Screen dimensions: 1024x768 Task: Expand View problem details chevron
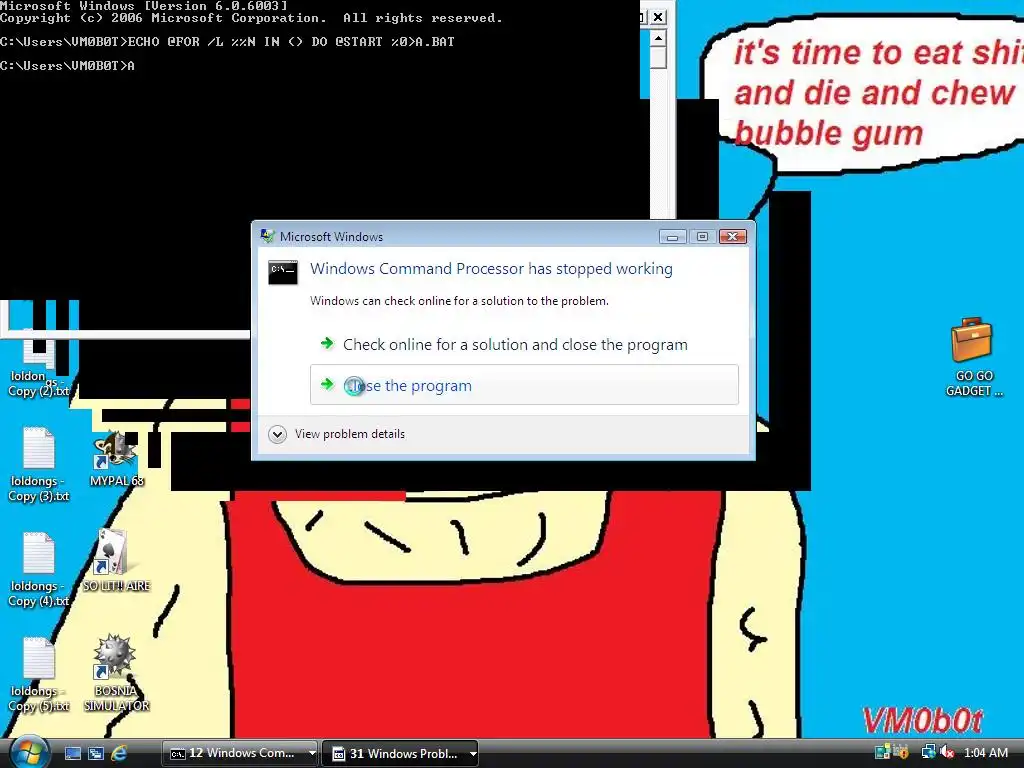(278, 434)
